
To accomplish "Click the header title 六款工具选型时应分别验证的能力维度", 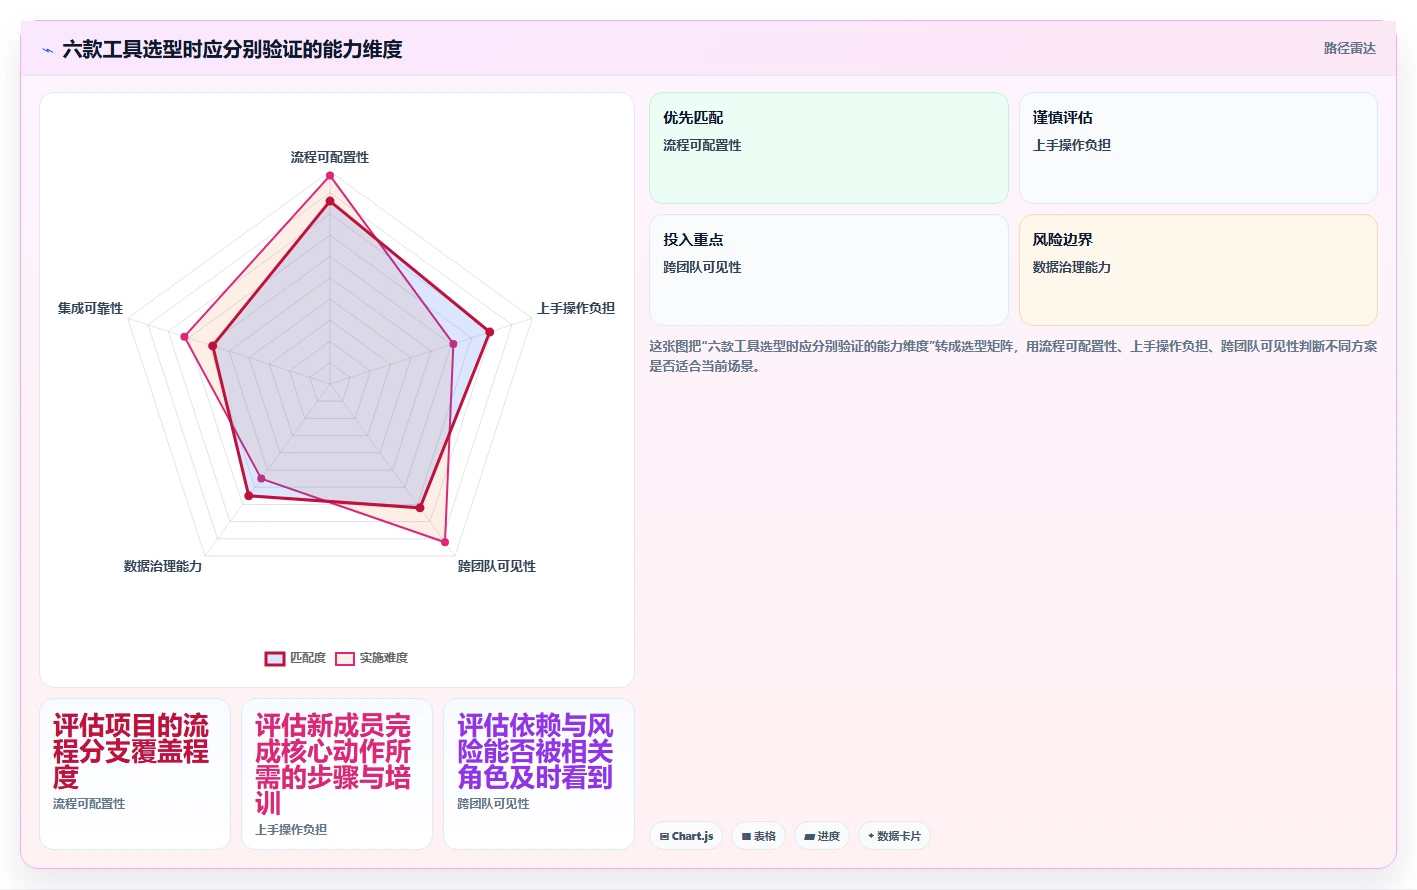I will pyautogui.click(x=232, y=49).
